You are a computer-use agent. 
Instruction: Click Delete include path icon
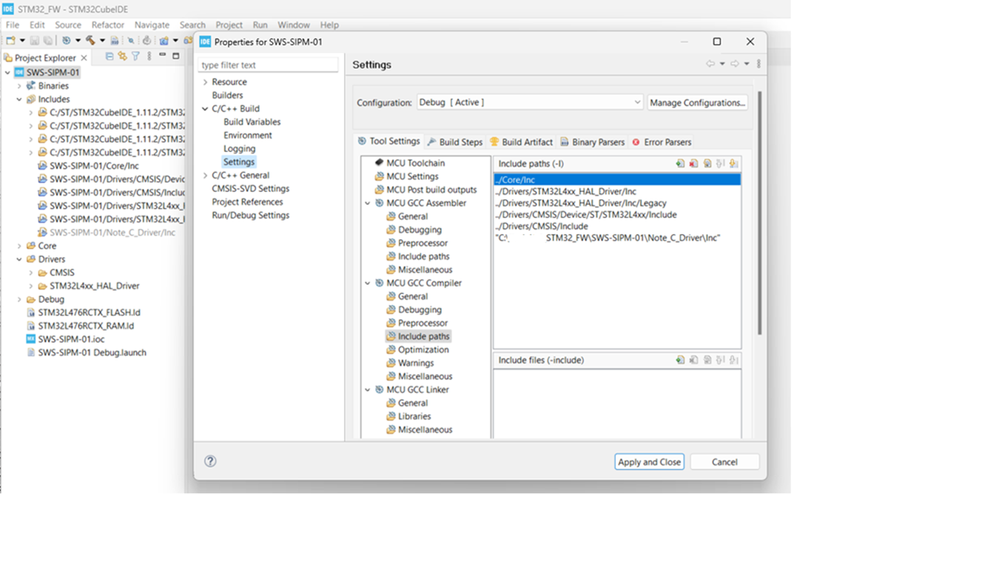(x=693, y=164)
